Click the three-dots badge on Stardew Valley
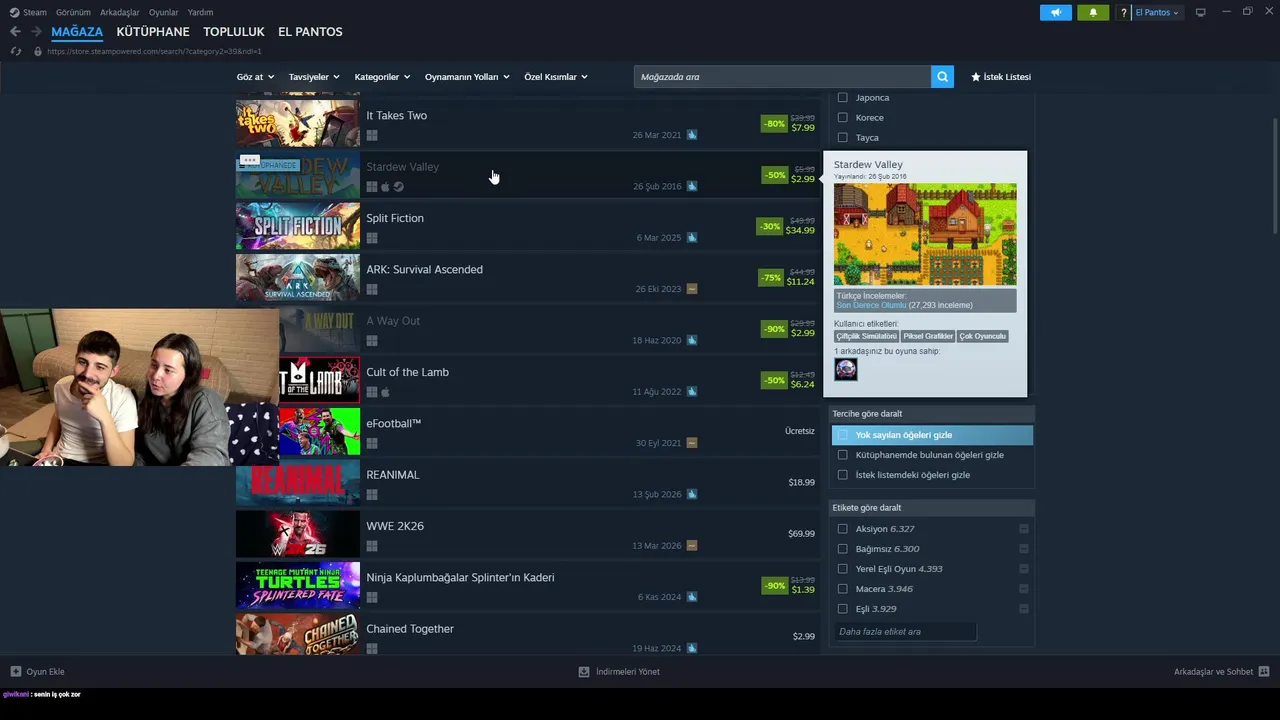This screenshot has height=720, width=1280. click(250, 160)
